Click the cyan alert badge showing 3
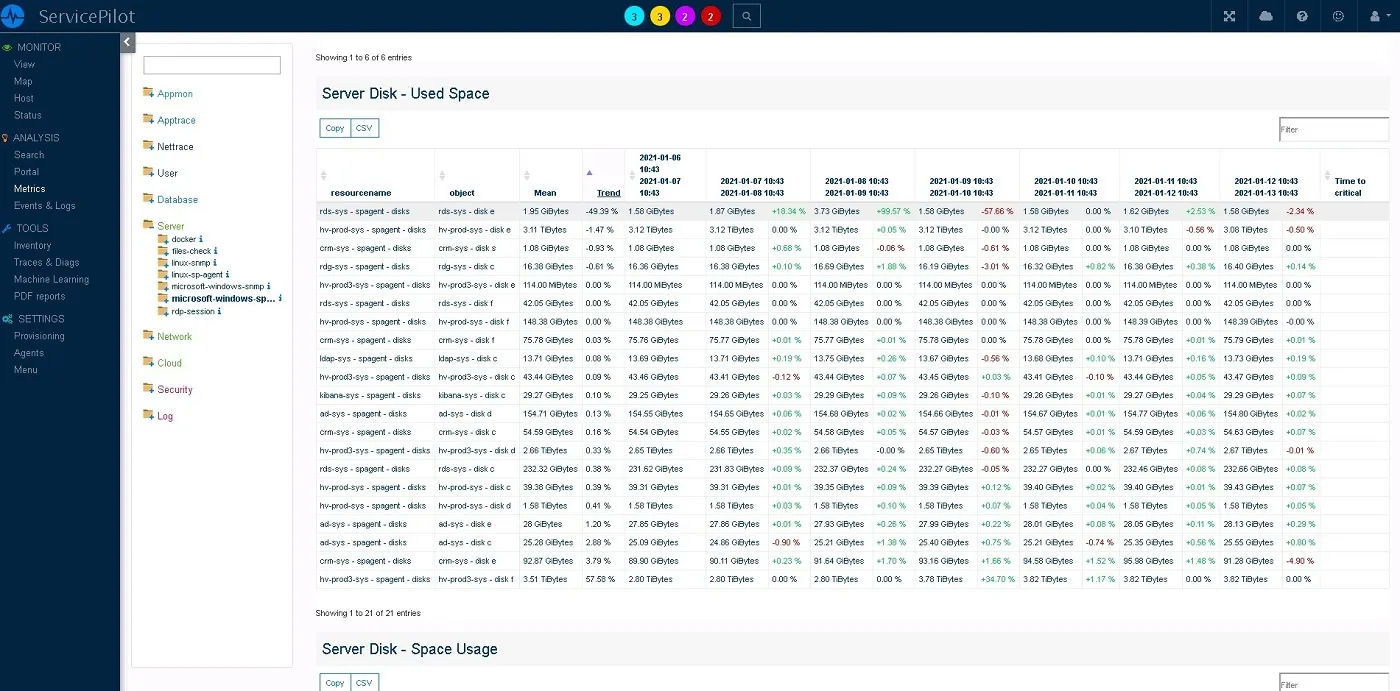This screenshot has height=691, width=1400. (x=633, y=16)
